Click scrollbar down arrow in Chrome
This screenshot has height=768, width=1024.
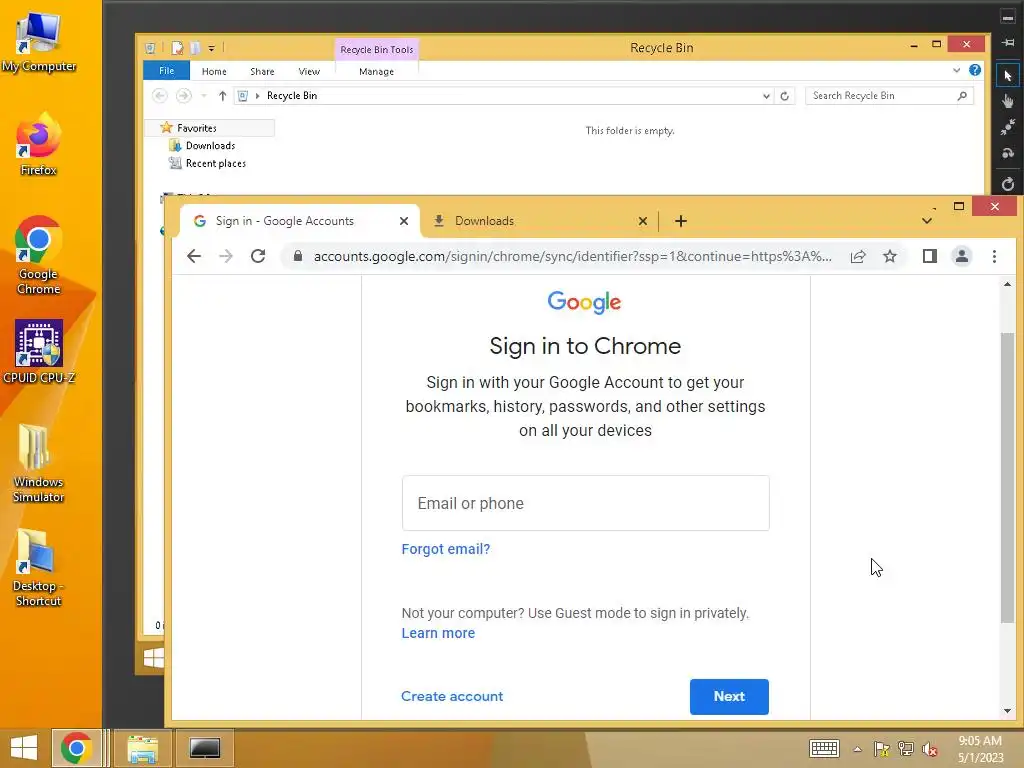1007,711
